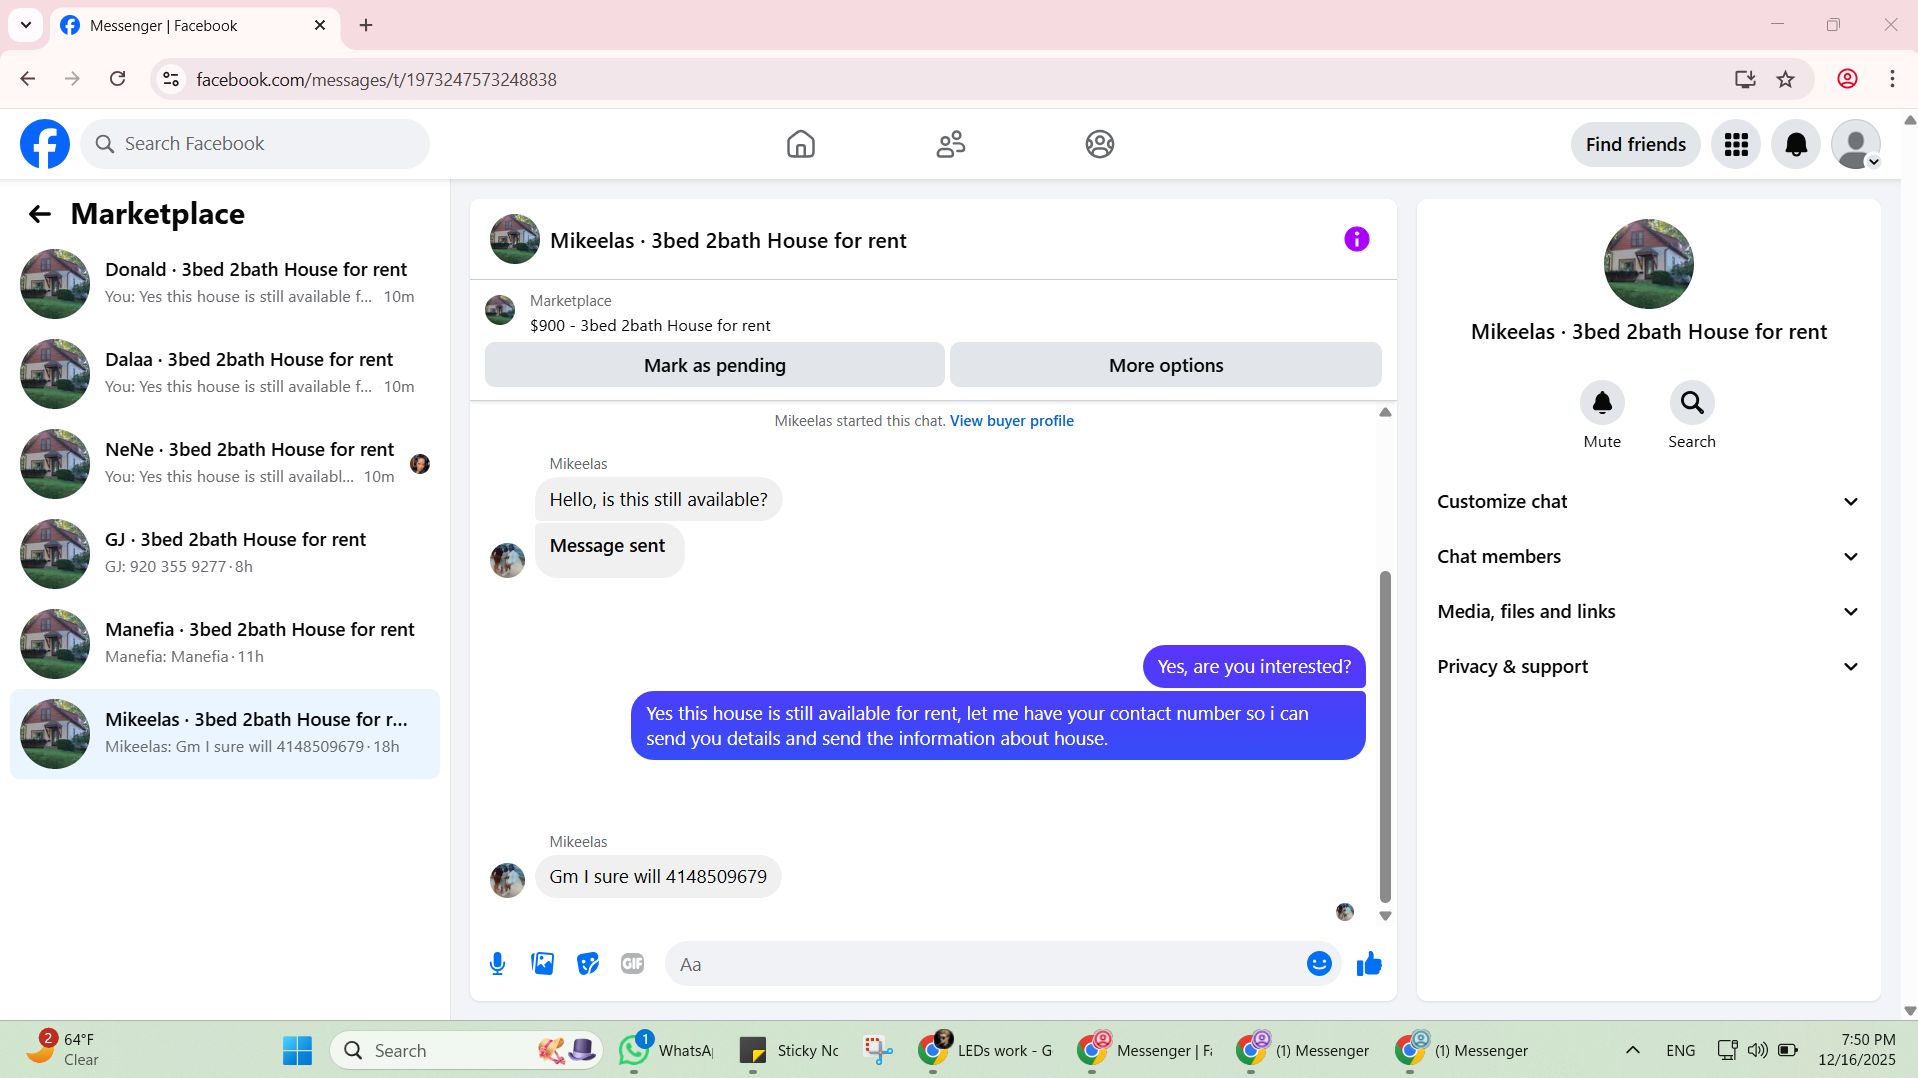The image size is (1918, 1078).
Task: Open a new browser tab
Action: (x=366, y=25)
